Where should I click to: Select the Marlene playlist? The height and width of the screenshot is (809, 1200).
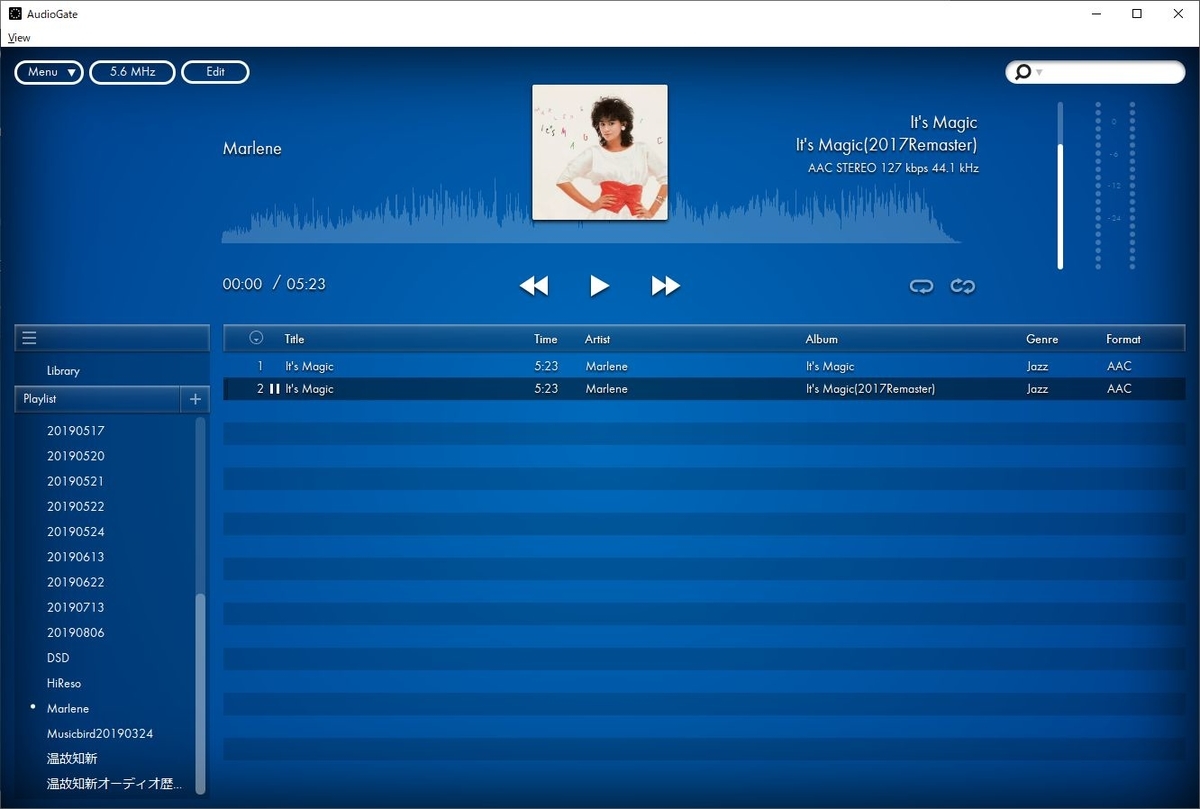[x=68, y=709]
